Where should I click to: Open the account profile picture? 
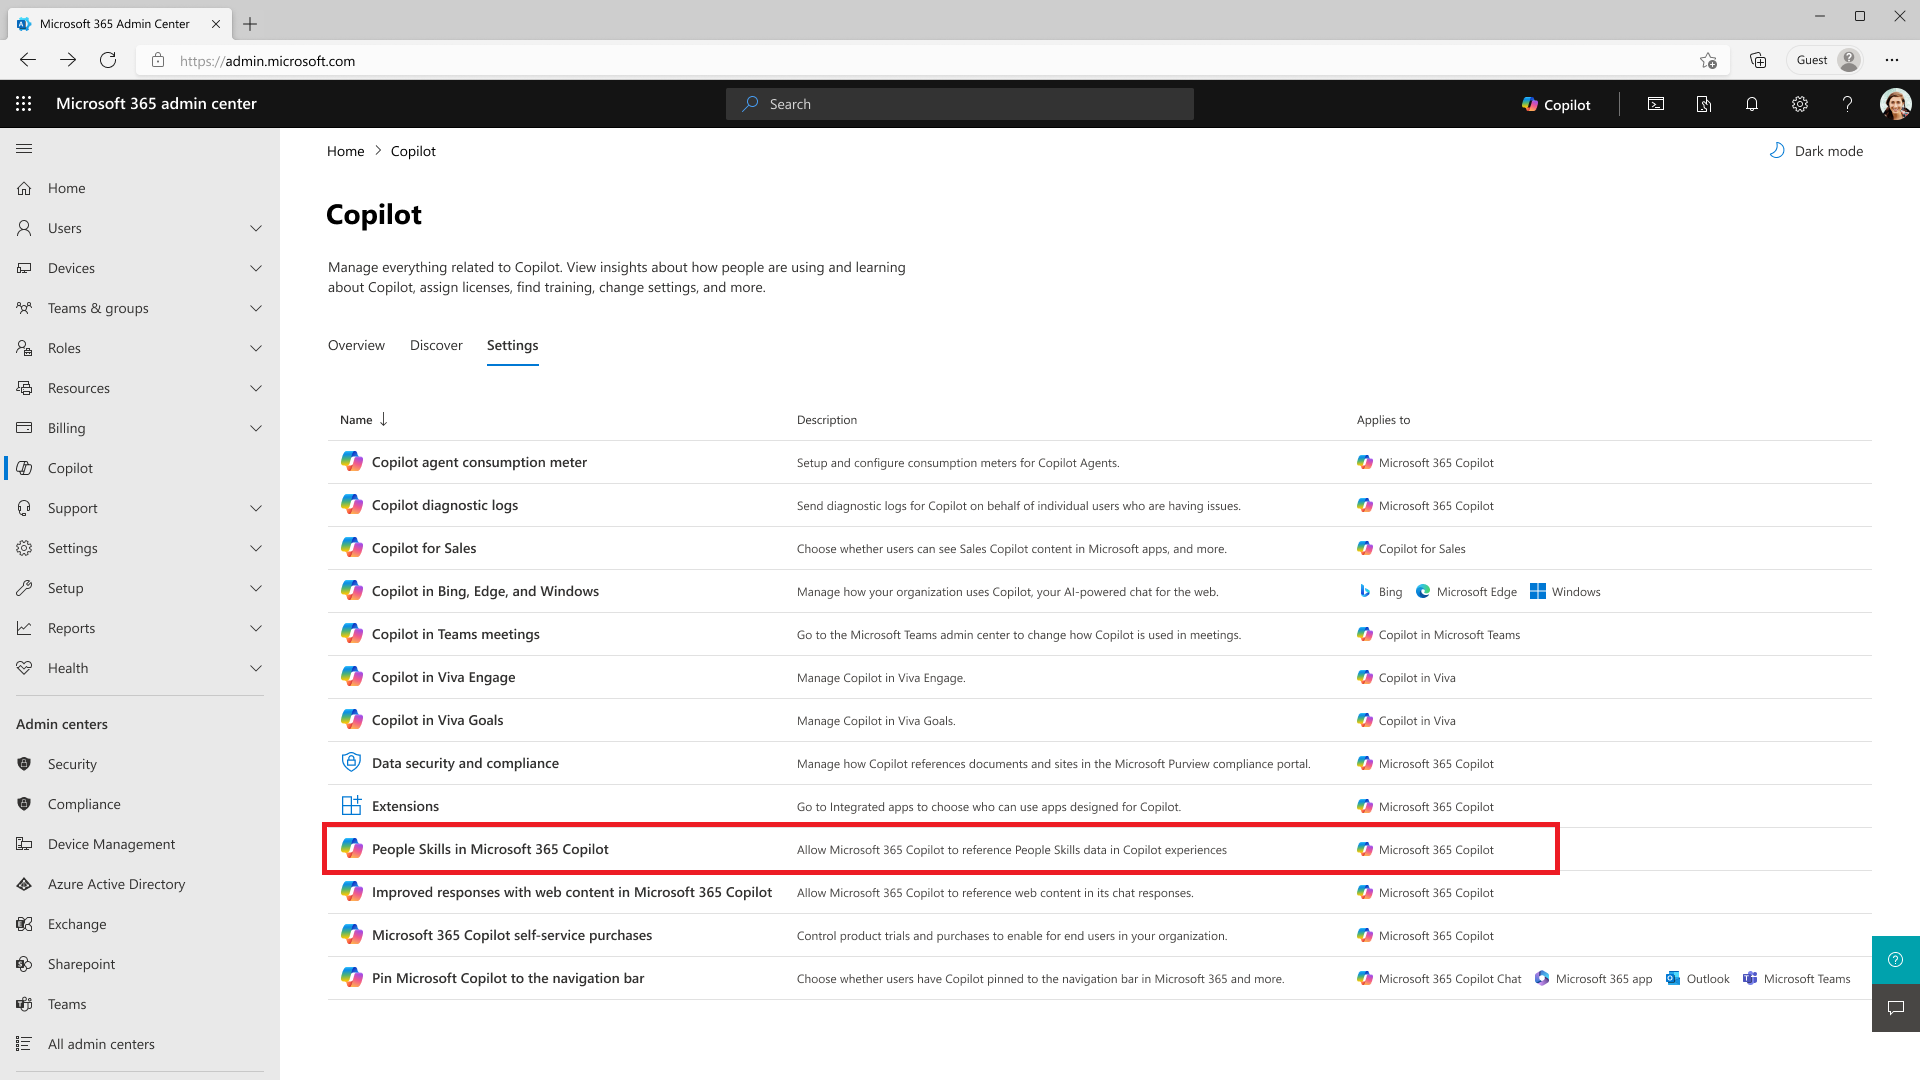1895,104
